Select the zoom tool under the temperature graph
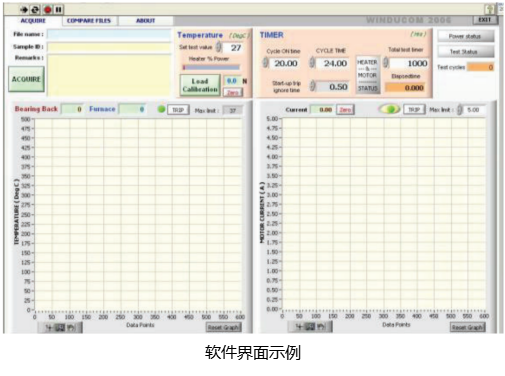 60,328
